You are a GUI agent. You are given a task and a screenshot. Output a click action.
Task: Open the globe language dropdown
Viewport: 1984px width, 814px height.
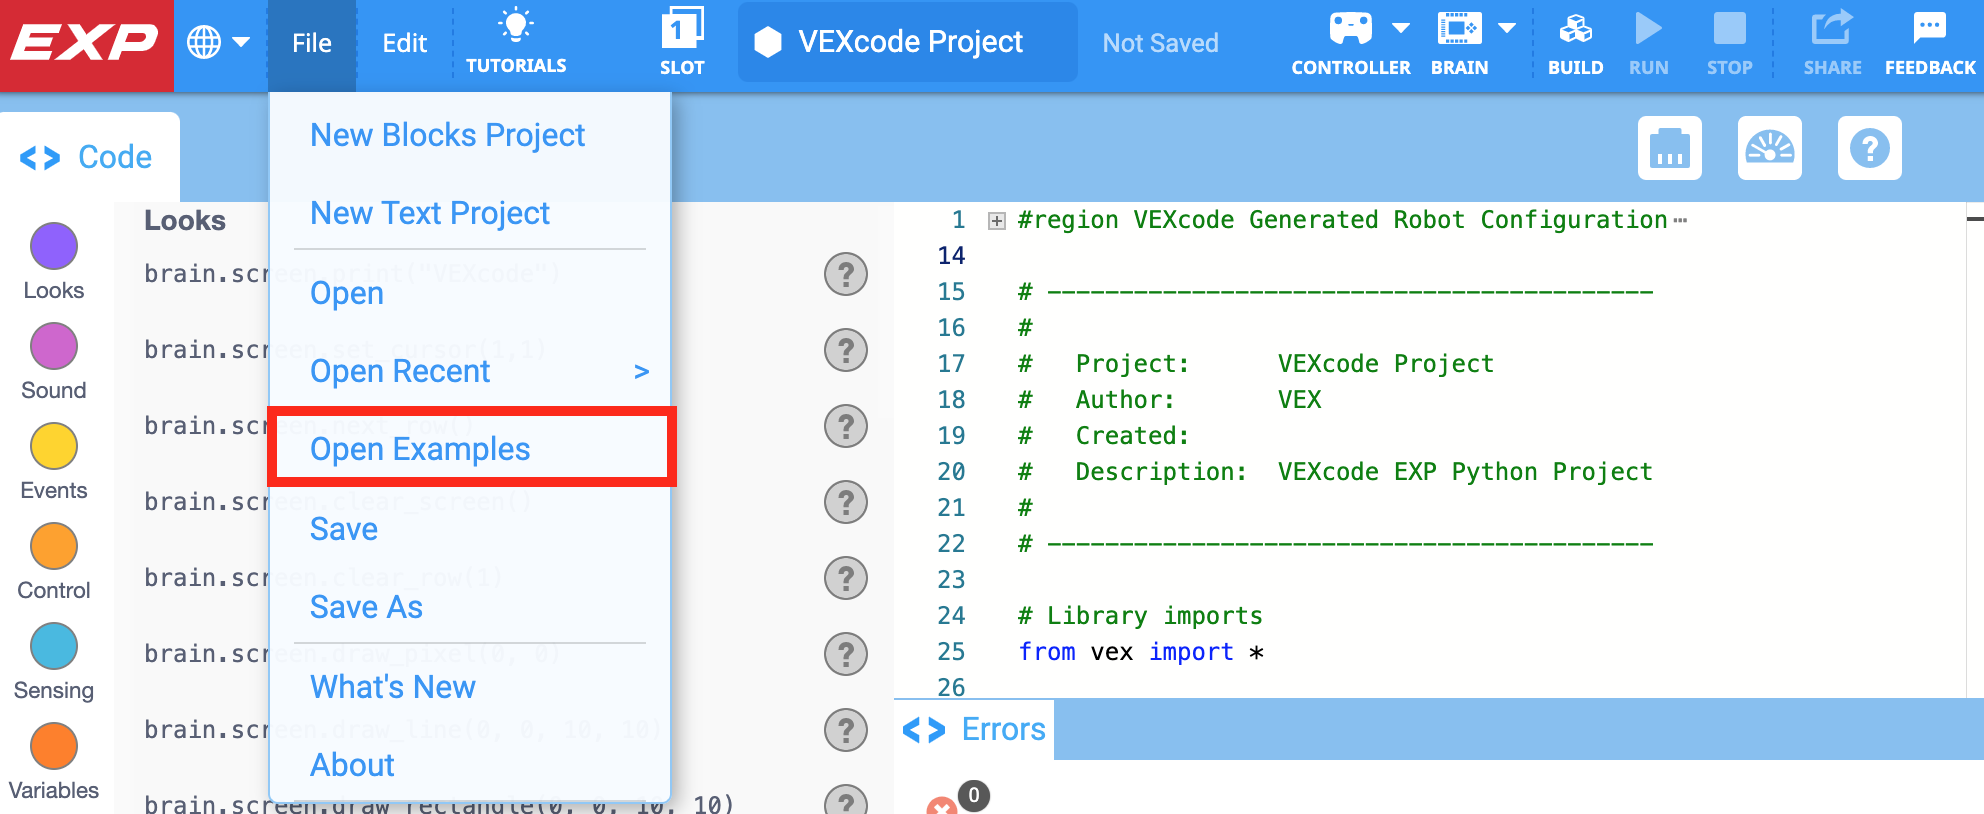tap(219, 42)
